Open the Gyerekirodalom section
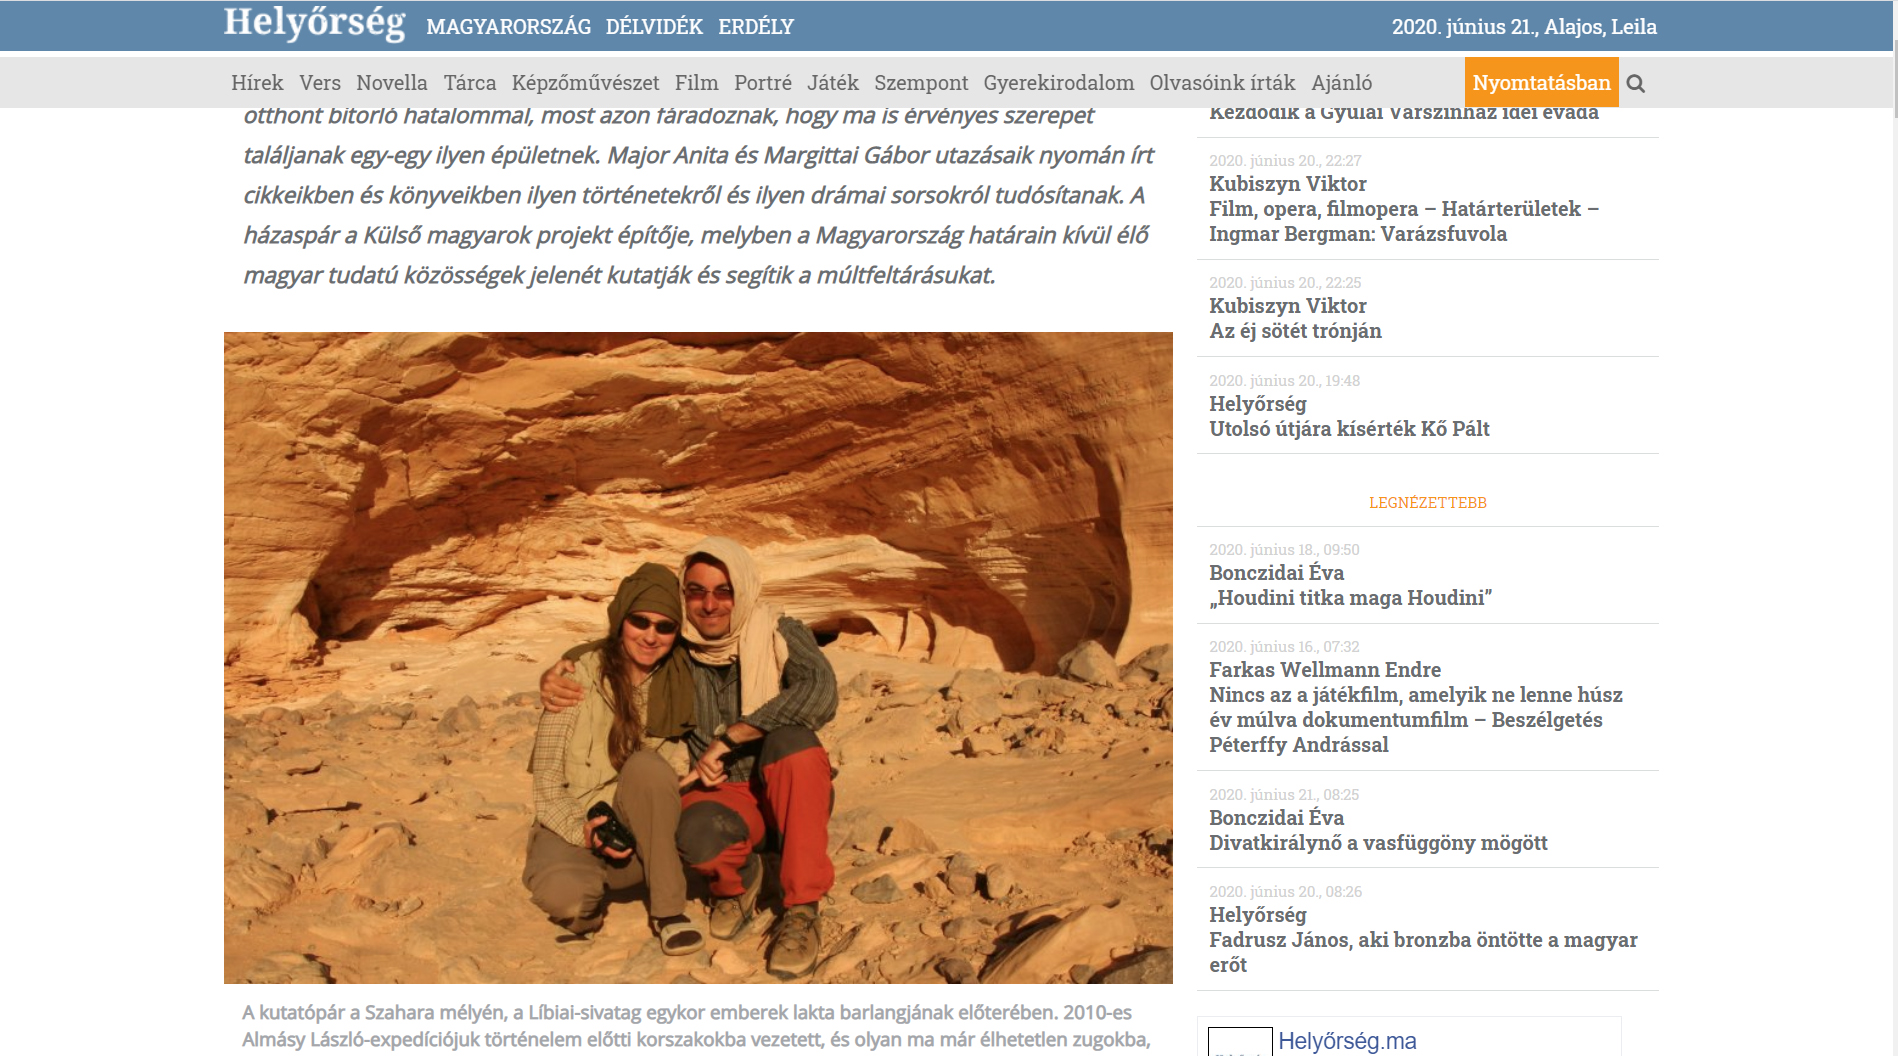This screenshot has height=1056, width=1898. click(1059, 83)
